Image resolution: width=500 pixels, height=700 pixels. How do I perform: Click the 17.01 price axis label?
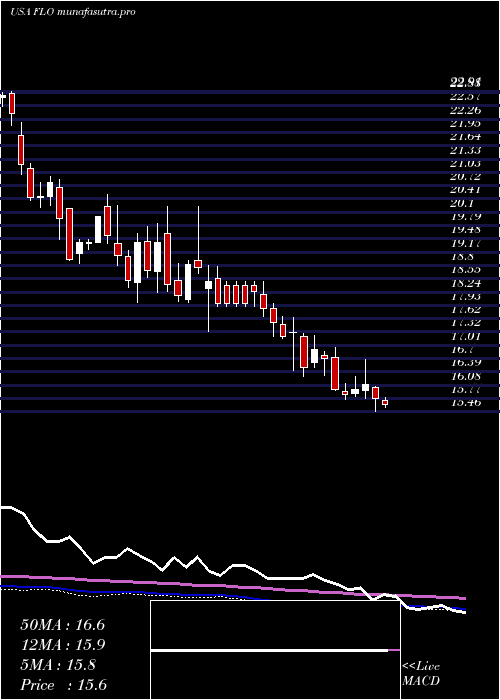click(466, 337)
